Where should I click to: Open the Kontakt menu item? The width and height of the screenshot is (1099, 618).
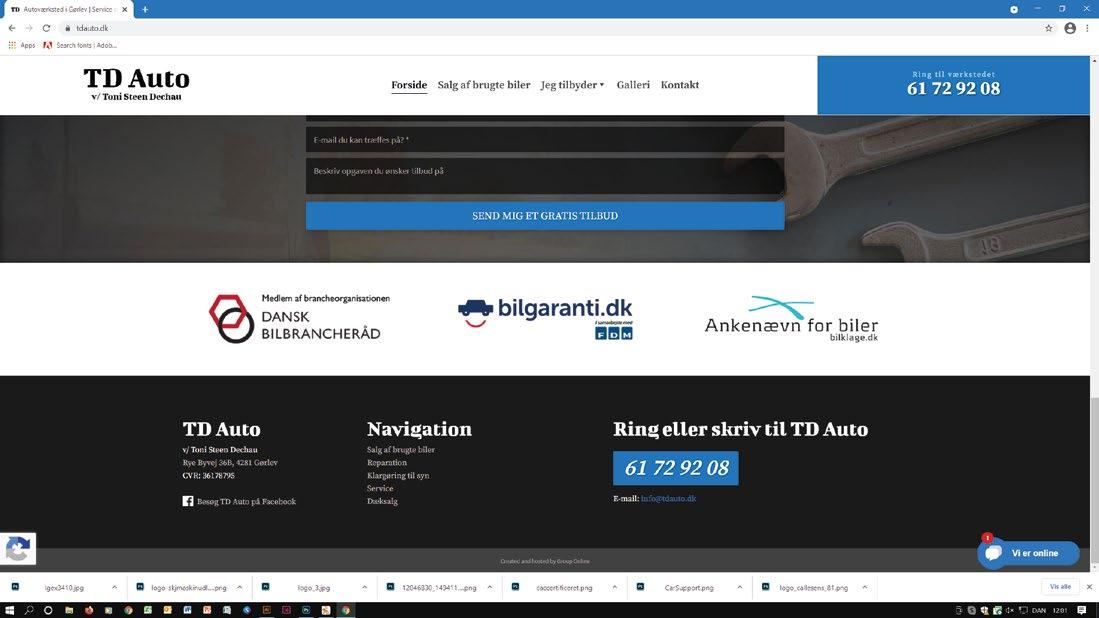pyautogui.click(x=680, y=85)
